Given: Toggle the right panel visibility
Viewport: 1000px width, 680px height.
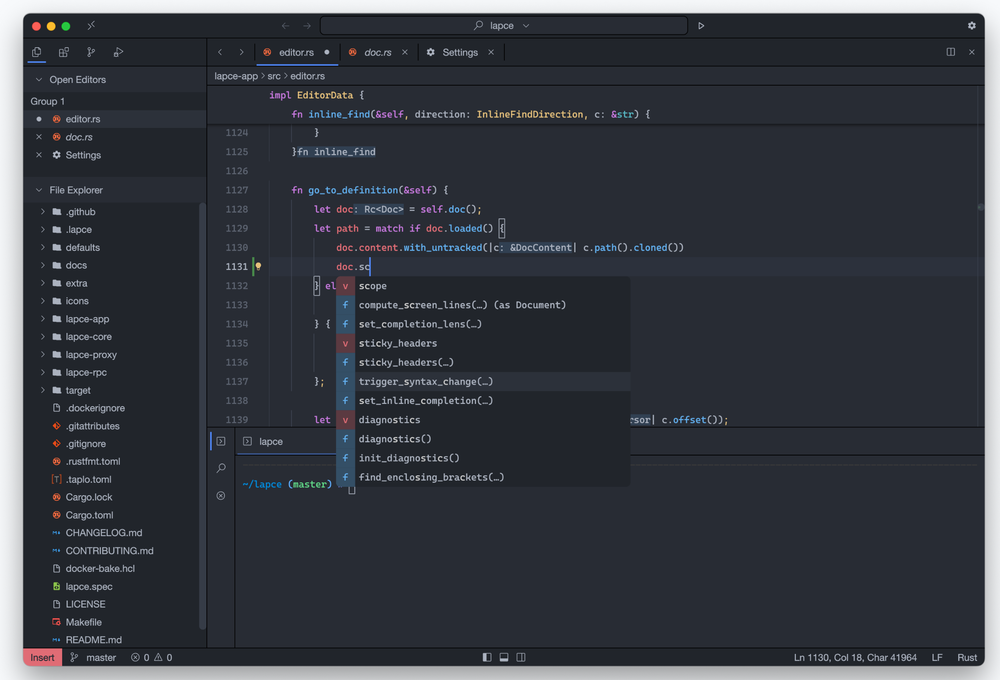Looking at the screenshot, I should (x=521, y=657).
